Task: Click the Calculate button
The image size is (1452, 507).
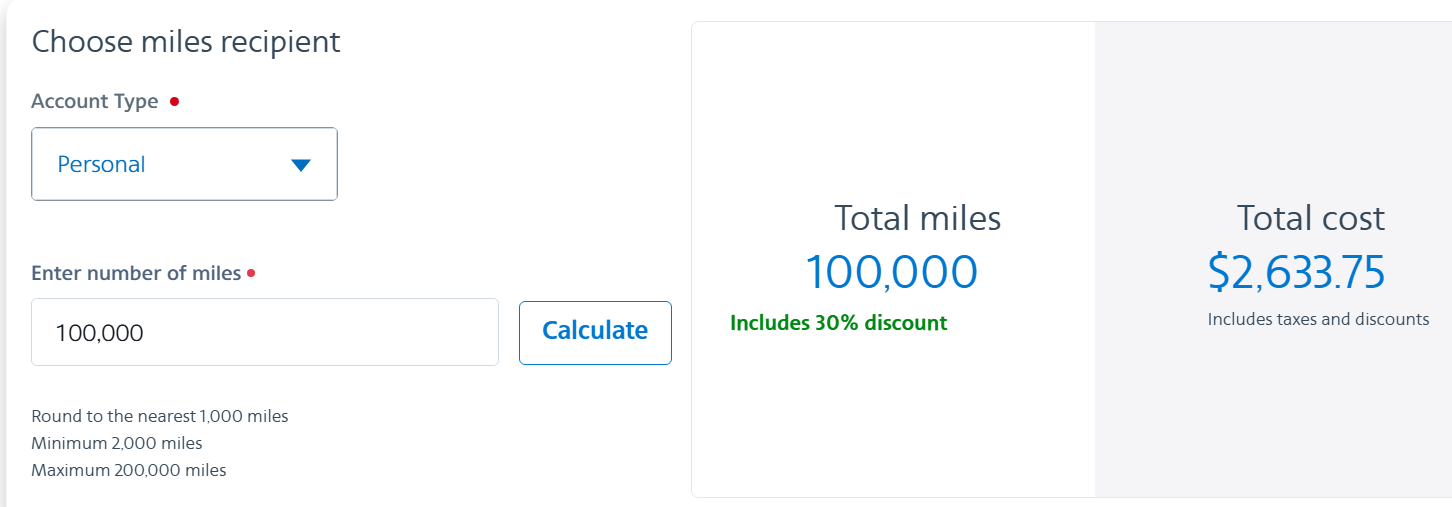Action: click(x=595, y=332)
